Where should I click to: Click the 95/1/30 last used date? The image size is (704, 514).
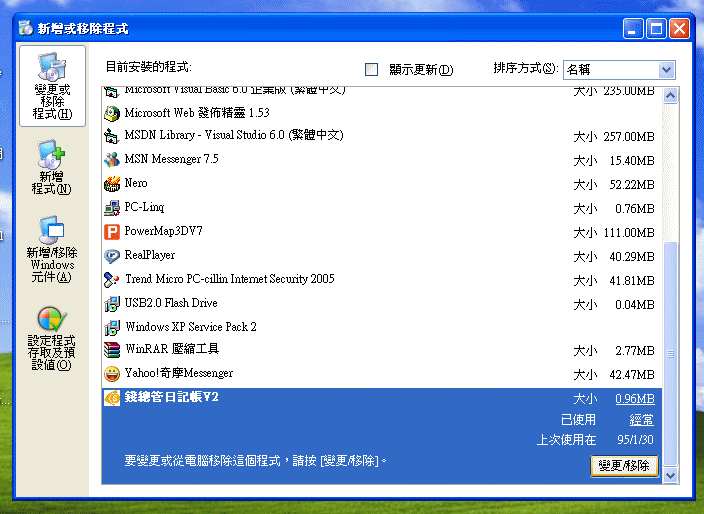point(635,439)
